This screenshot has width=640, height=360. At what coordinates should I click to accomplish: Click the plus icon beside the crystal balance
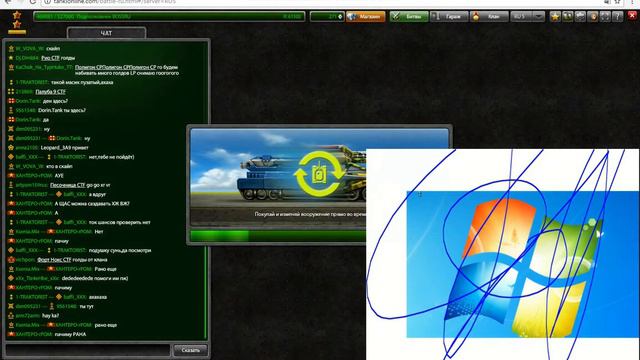[340, 17]
